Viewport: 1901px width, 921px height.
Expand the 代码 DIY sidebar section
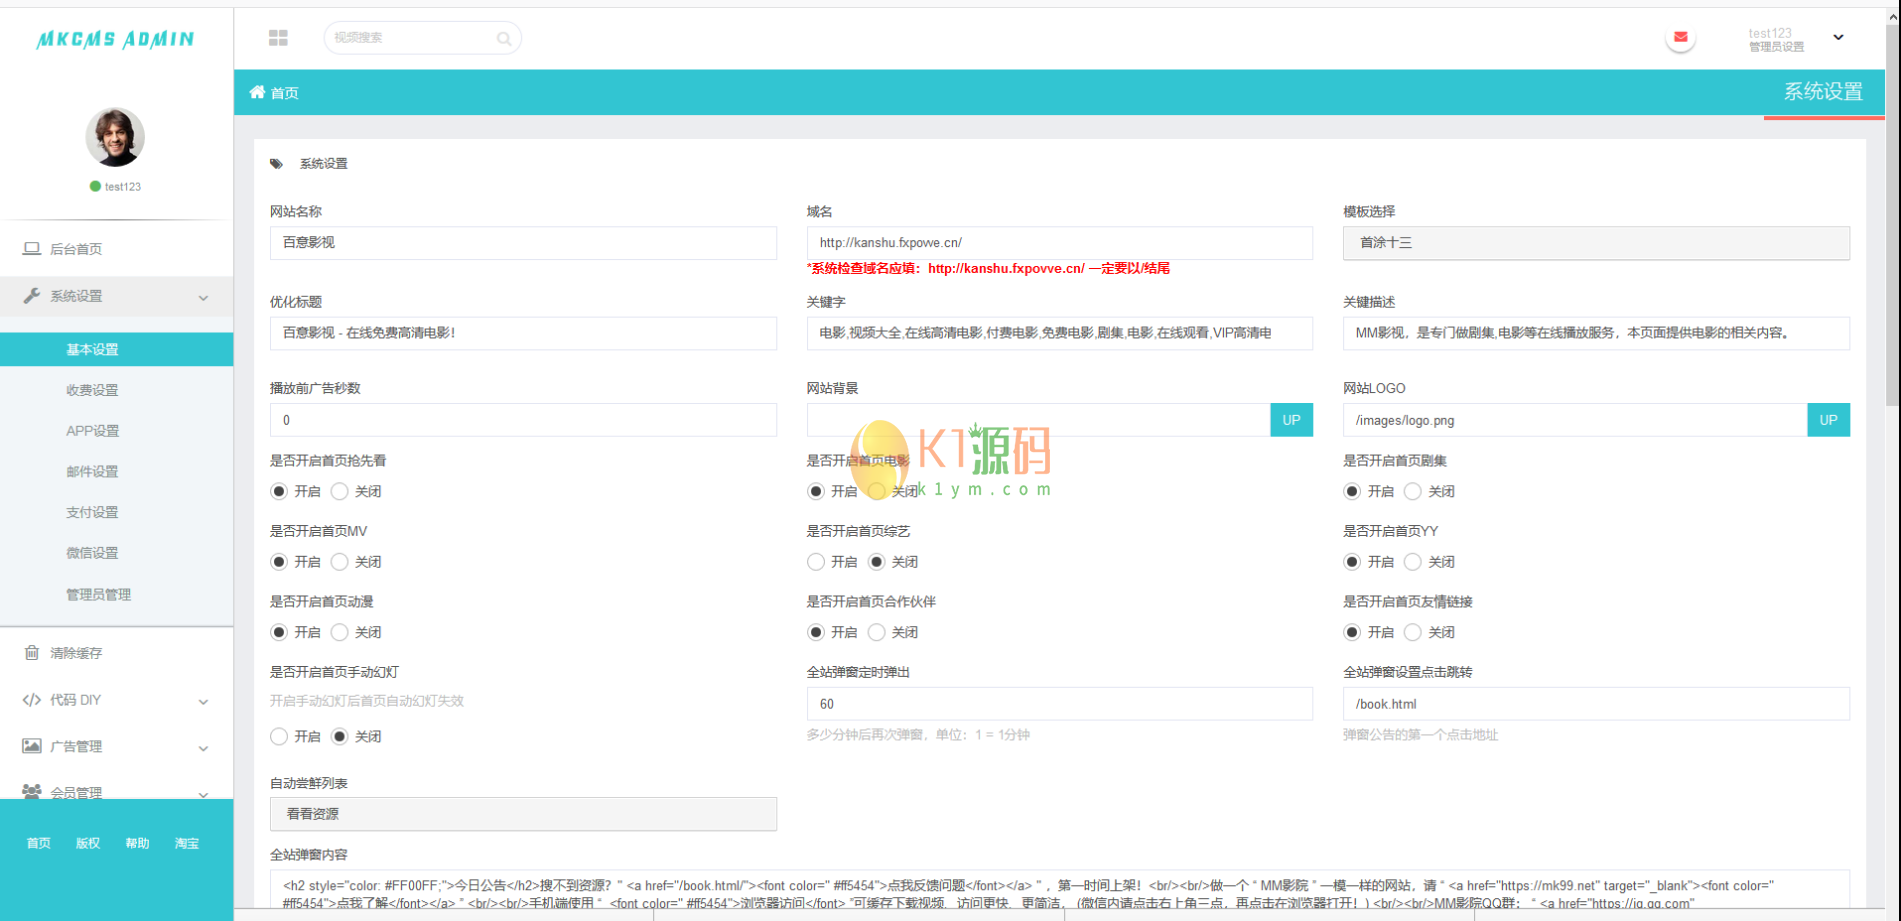coord(203,701)
